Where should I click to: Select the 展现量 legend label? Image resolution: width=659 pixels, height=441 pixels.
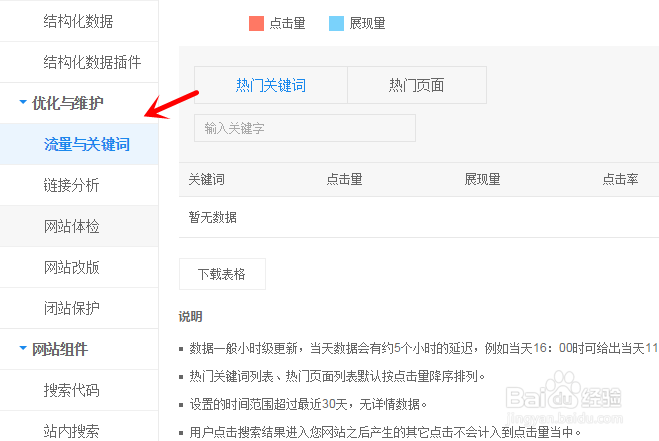pos(367,24)
